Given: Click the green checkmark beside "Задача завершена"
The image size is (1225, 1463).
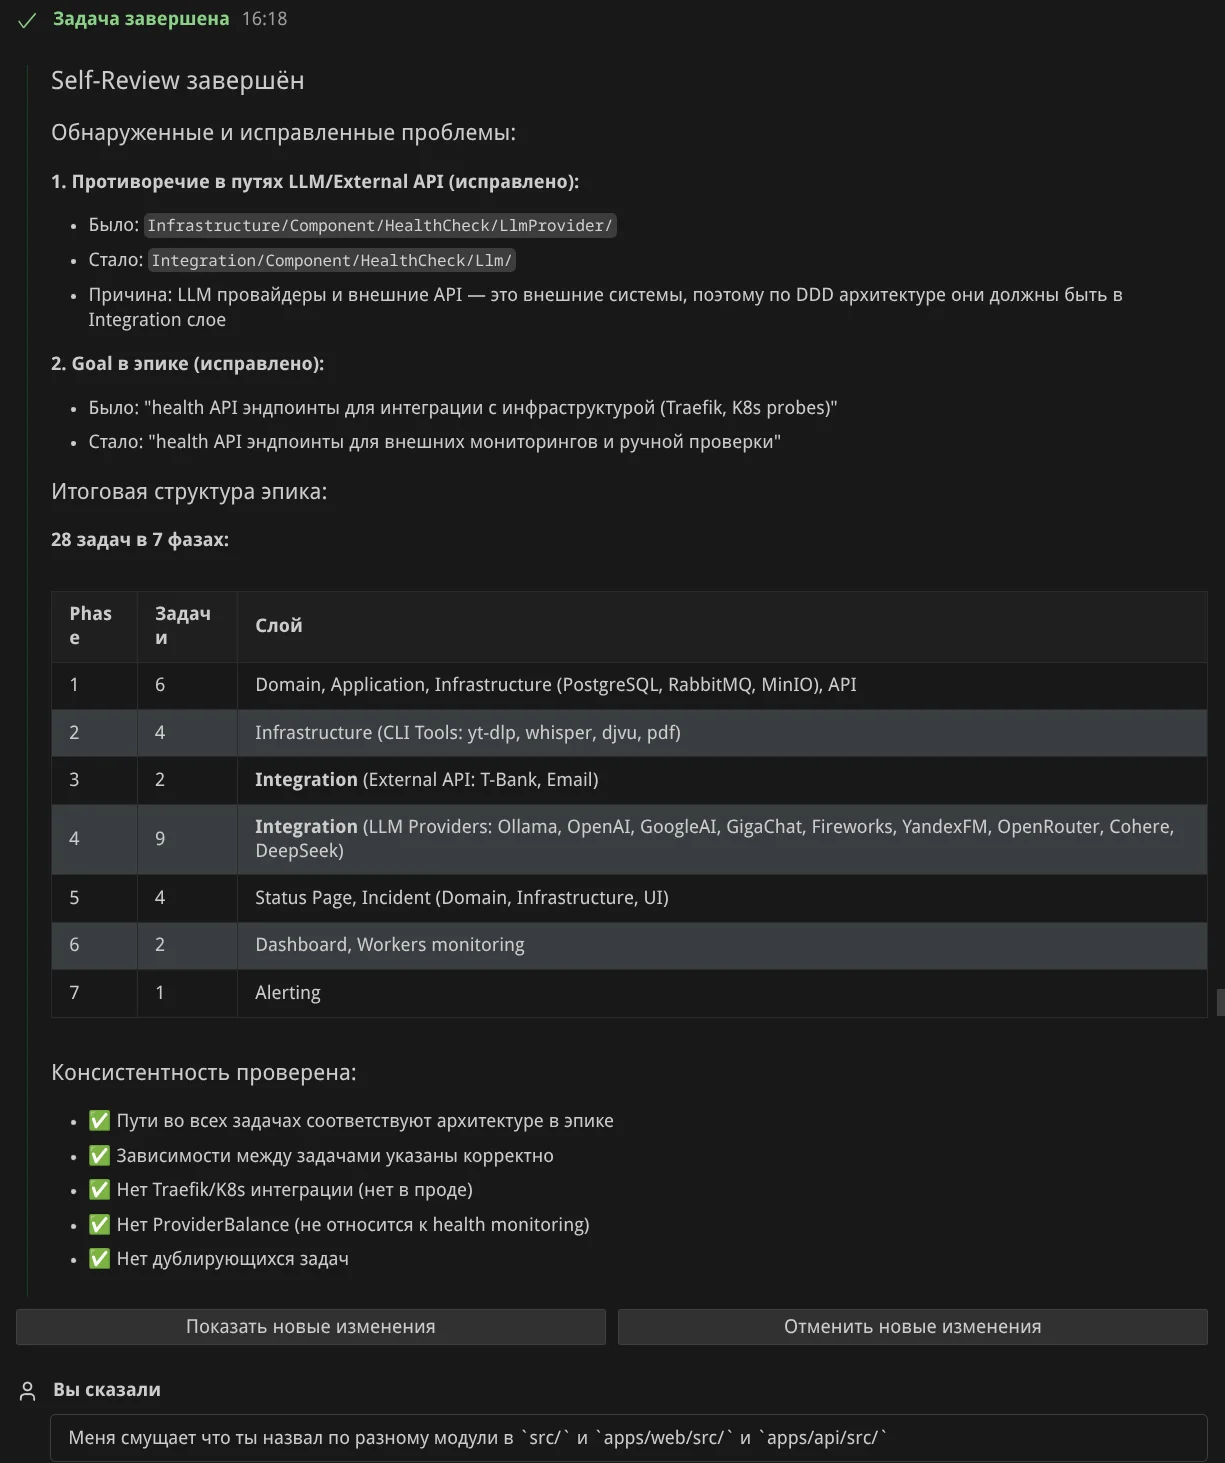Looking at the screenshot, I should point(27,20).
